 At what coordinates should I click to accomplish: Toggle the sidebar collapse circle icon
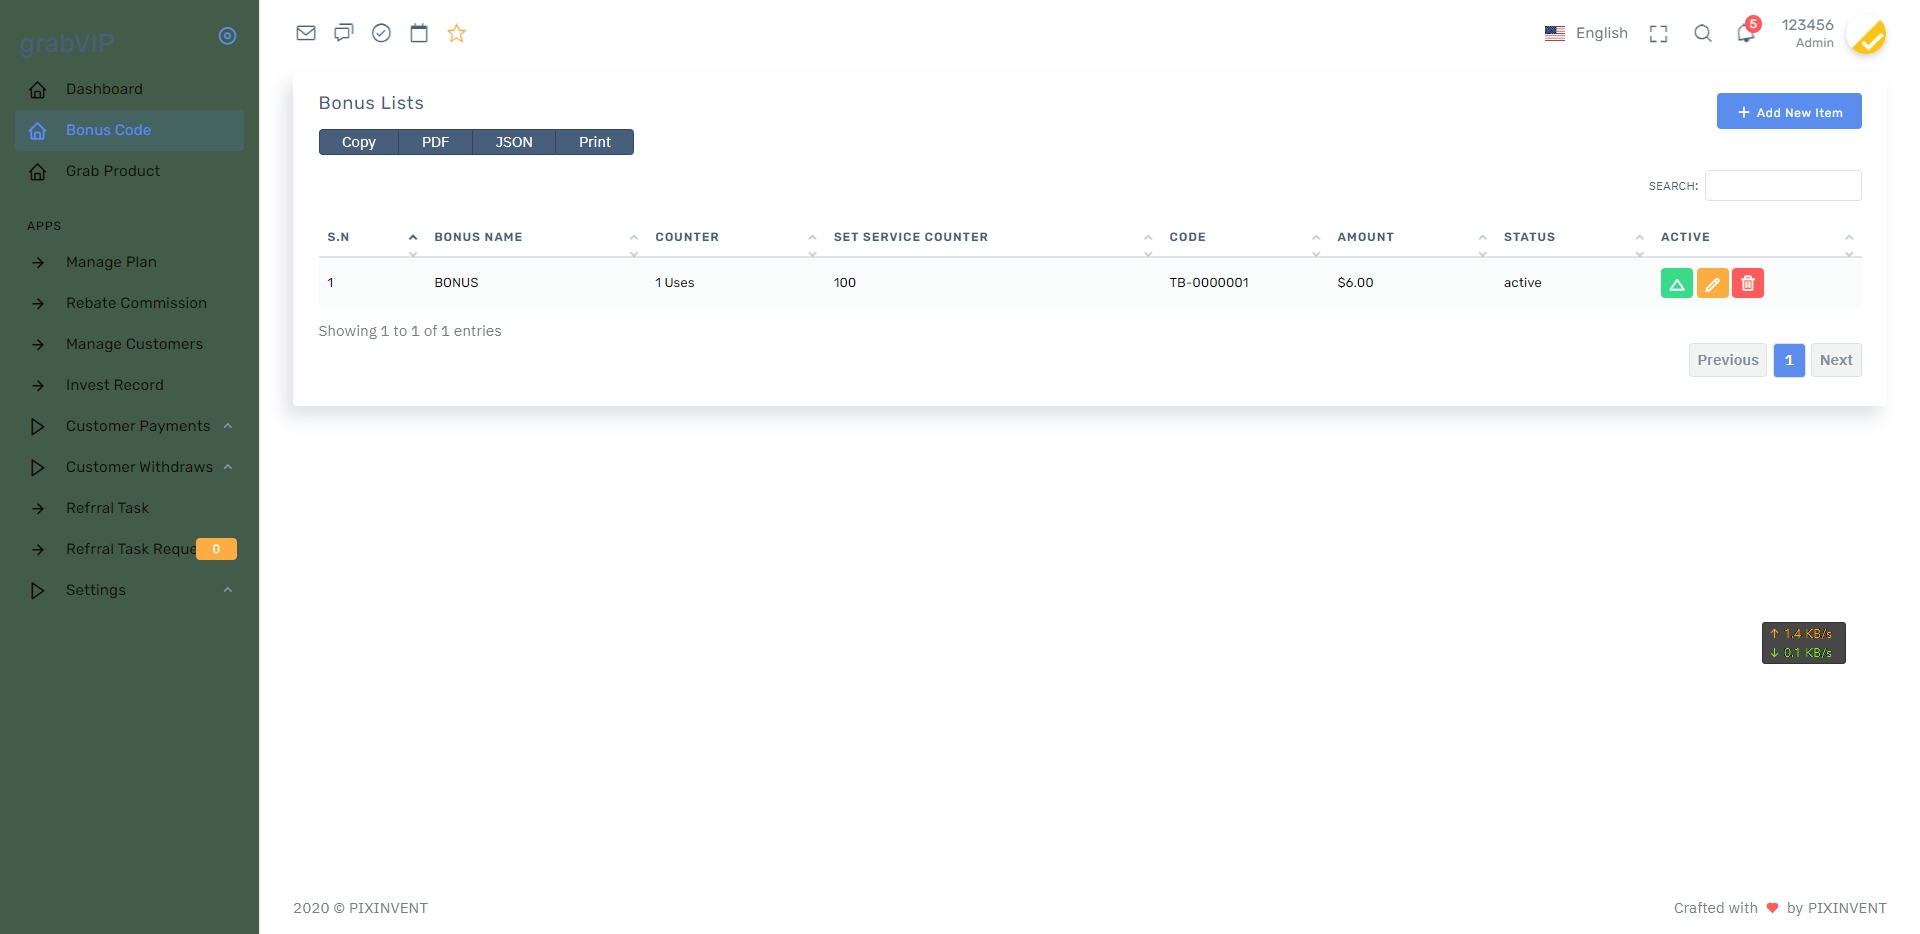click(x=227, y=36)
